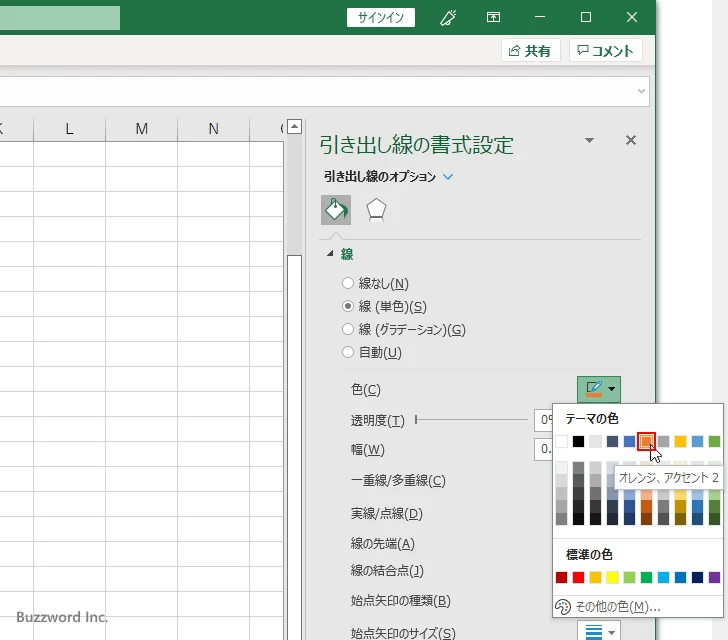The height and width of the screenshot is (640, 728).
Task: Open the Fill & Line paint bucket tab
Action: pyautogui.click(x=336, y=210)
